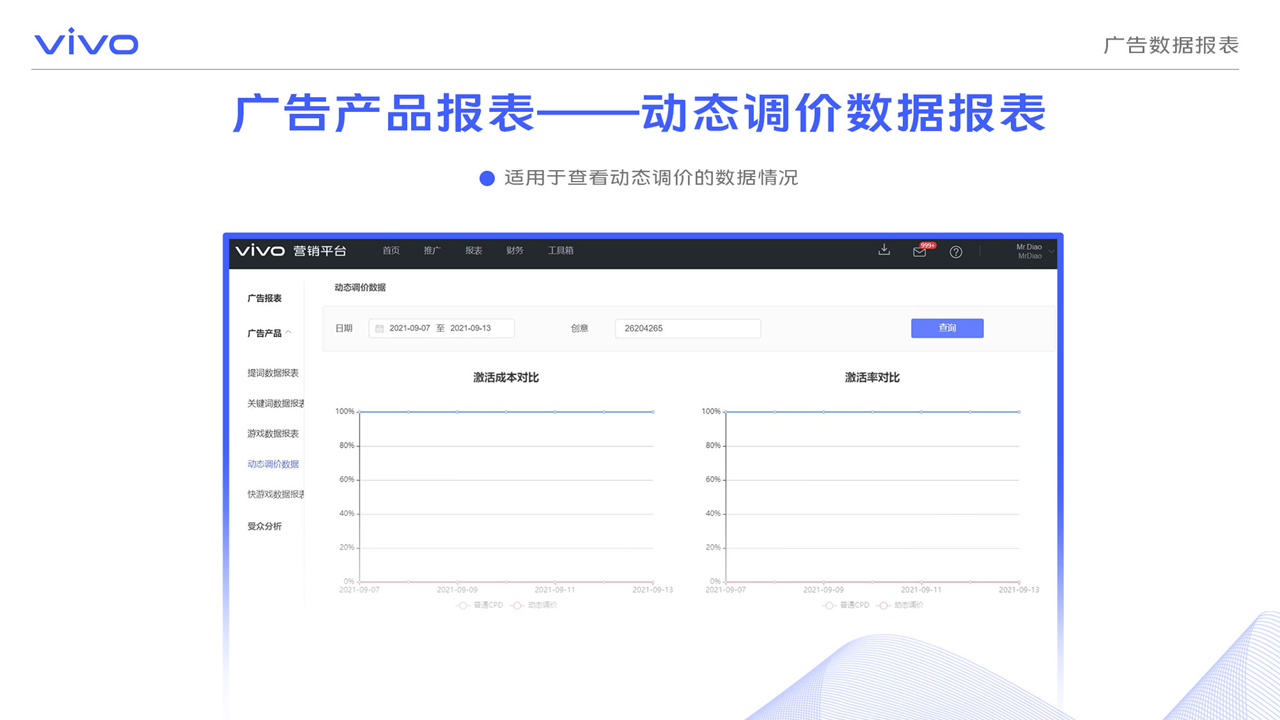Open the 报表 top menu

tap(473, 251)
